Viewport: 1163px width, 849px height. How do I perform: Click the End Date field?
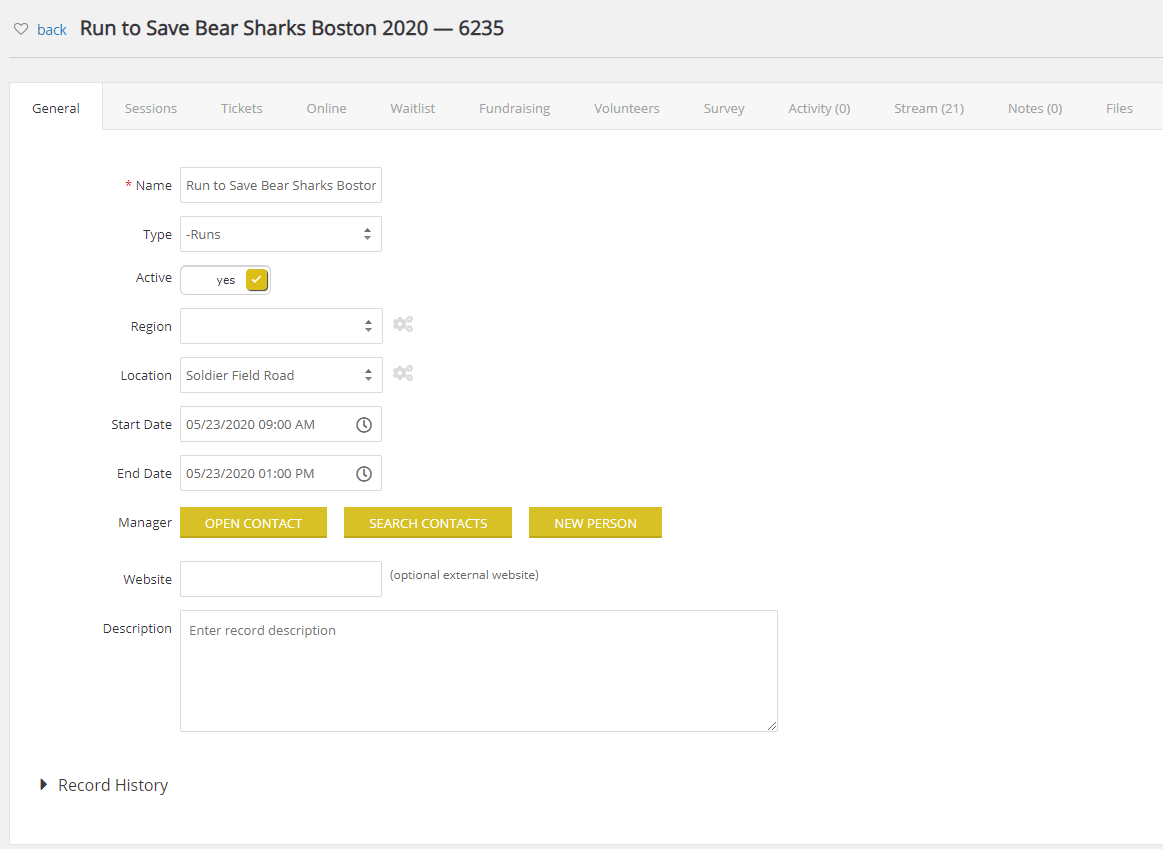[x=281, y=473]
